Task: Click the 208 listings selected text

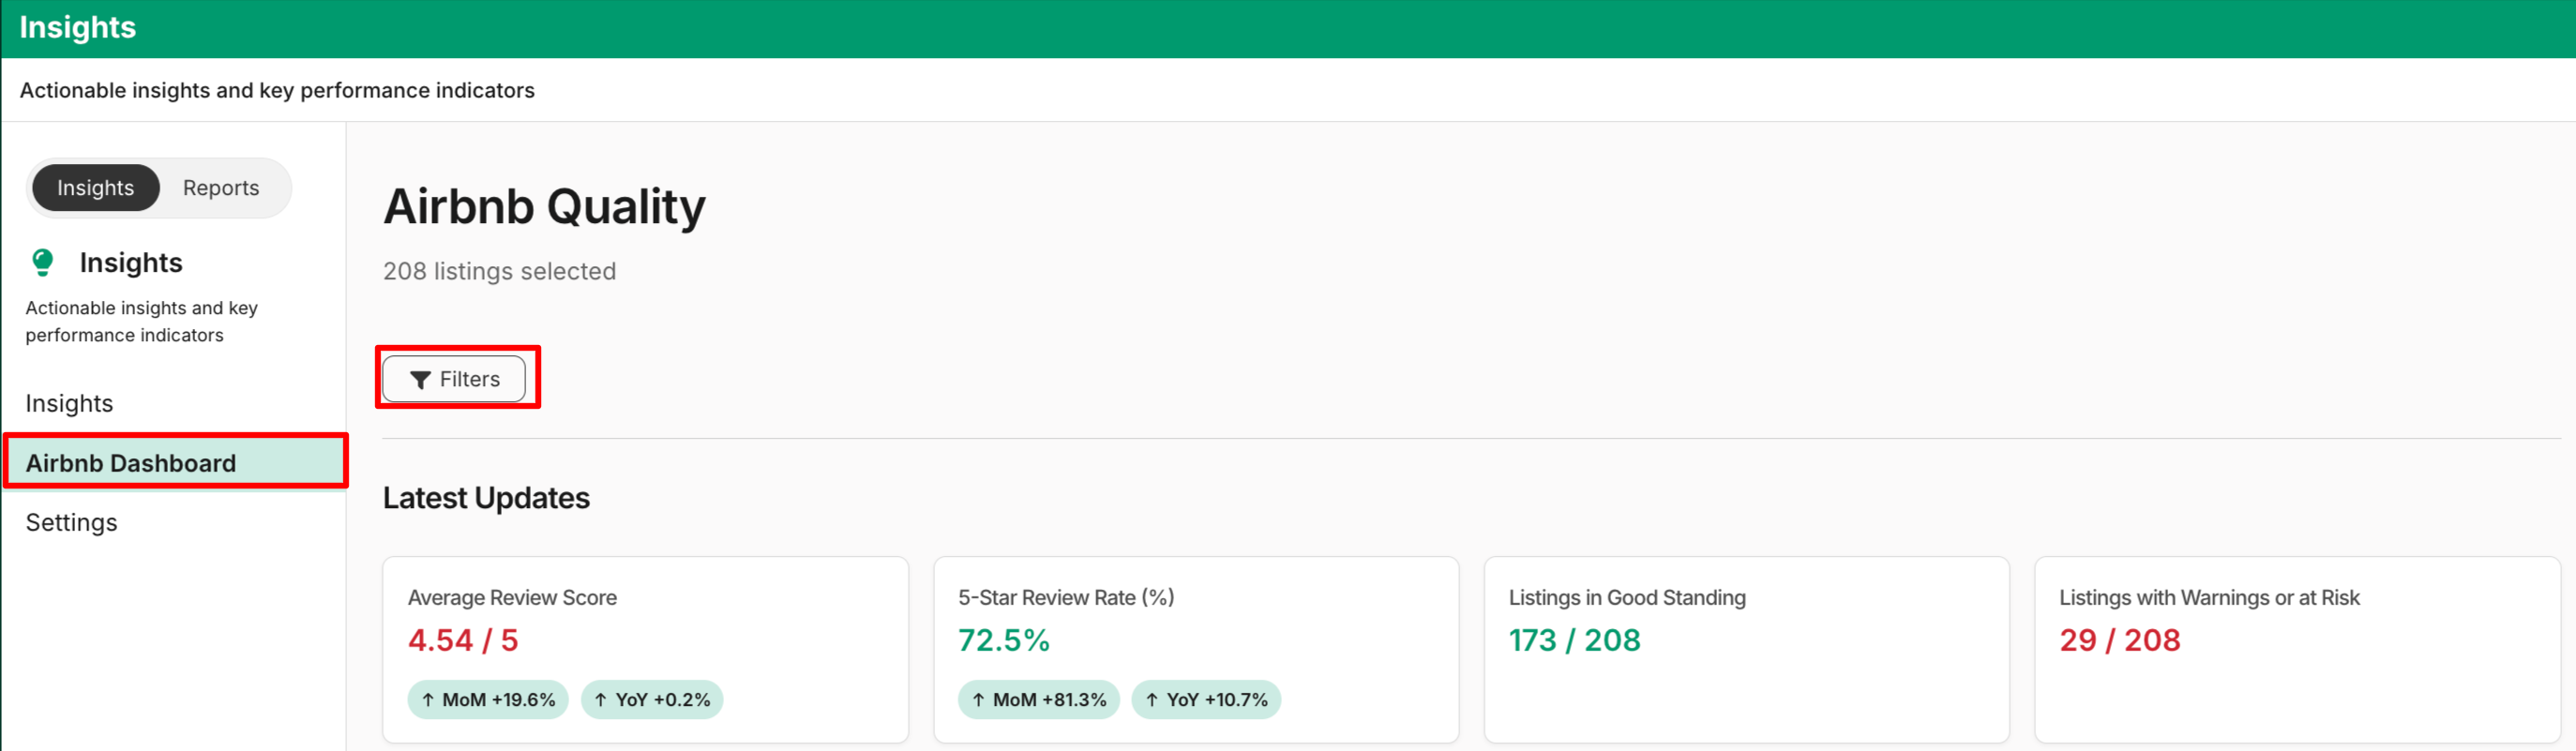Action: click(x=499, y=271)
